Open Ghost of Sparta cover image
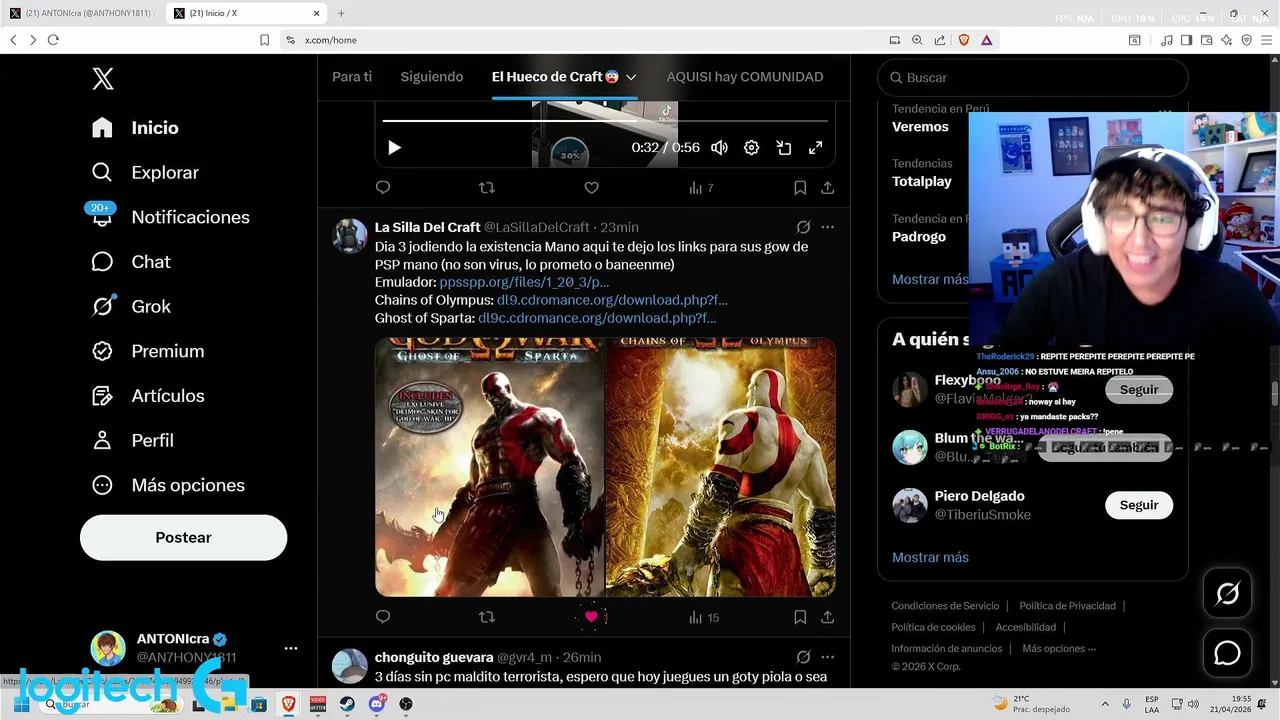Image resolution: width=1280 pixels, height=720 pixels. [x=490, y=467]
